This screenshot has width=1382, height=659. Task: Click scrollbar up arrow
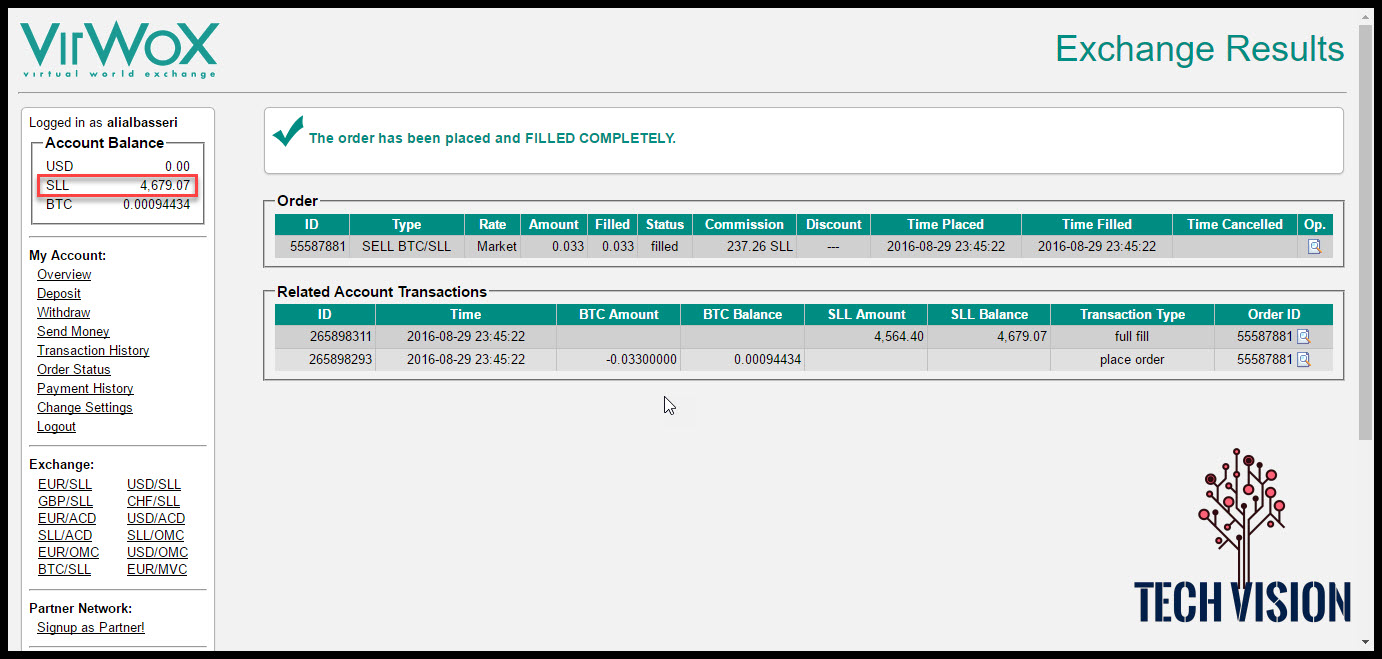tap(1366, 17)
